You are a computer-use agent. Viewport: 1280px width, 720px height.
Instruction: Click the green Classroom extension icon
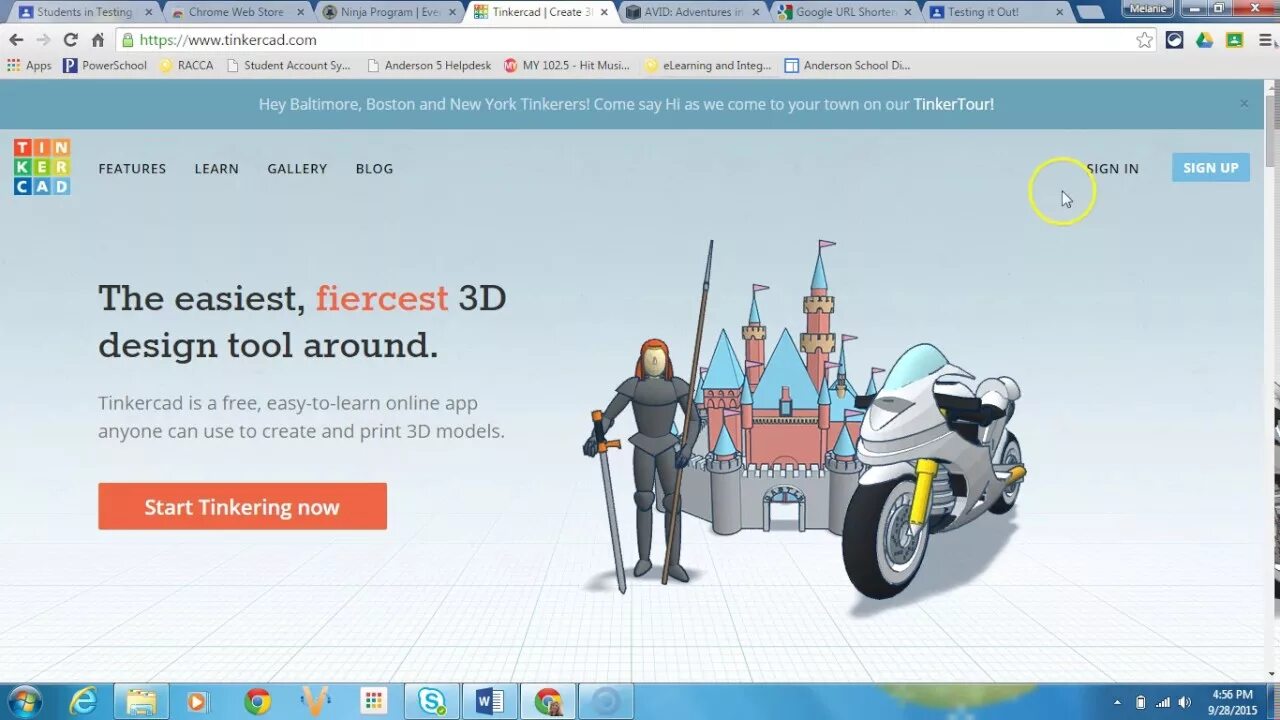coord(1234,40)
